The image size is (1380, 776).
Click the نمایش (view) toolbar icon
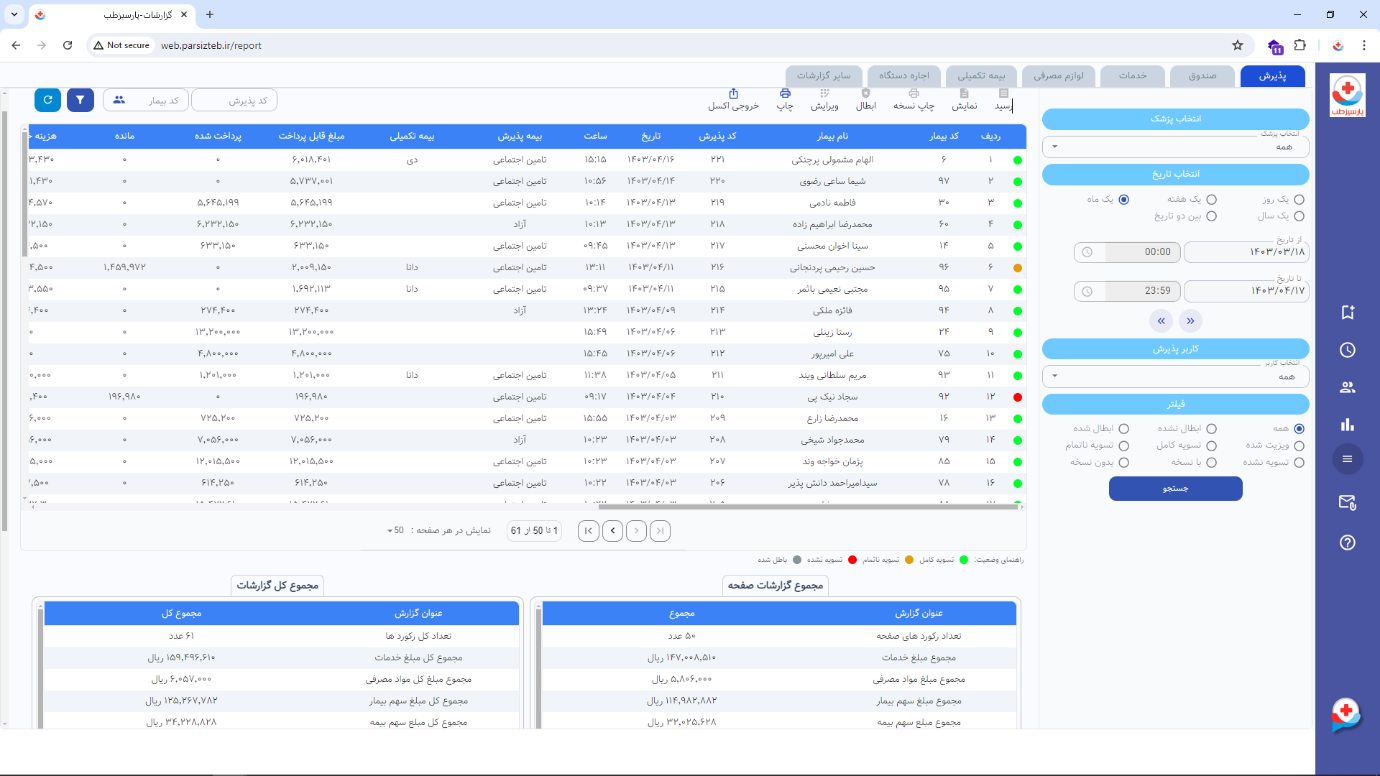[964, 94]
